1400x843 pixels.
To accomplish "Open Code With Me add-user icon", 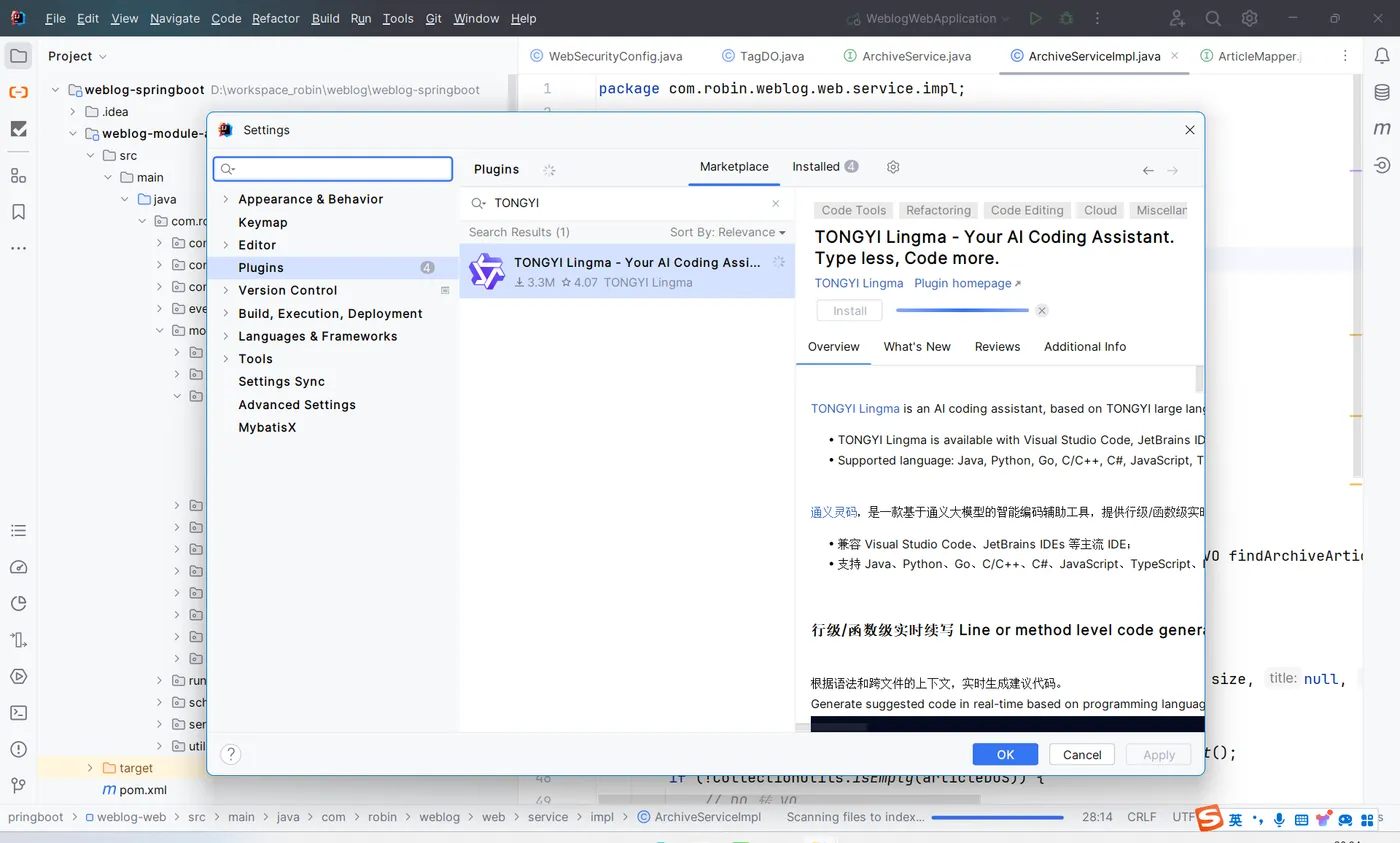I will (1177, 18).
